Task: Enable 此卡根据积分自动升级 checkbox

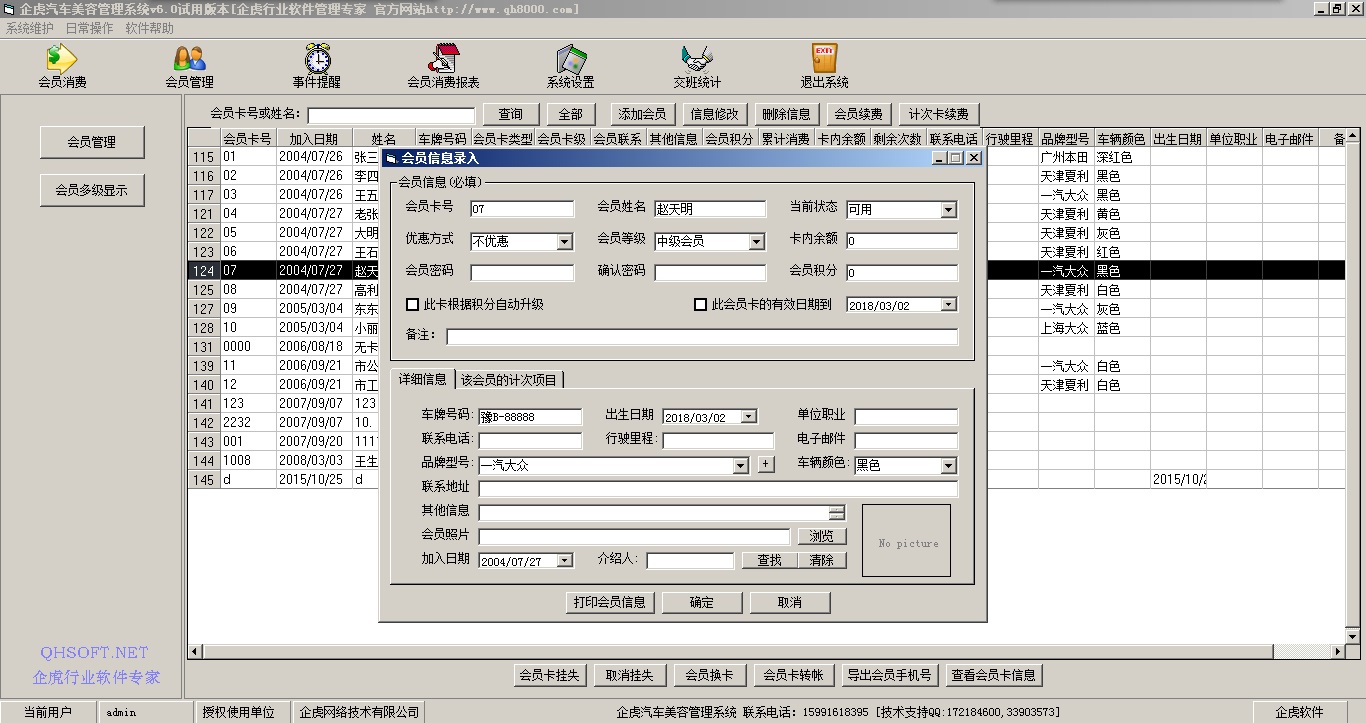Action: 412,304
